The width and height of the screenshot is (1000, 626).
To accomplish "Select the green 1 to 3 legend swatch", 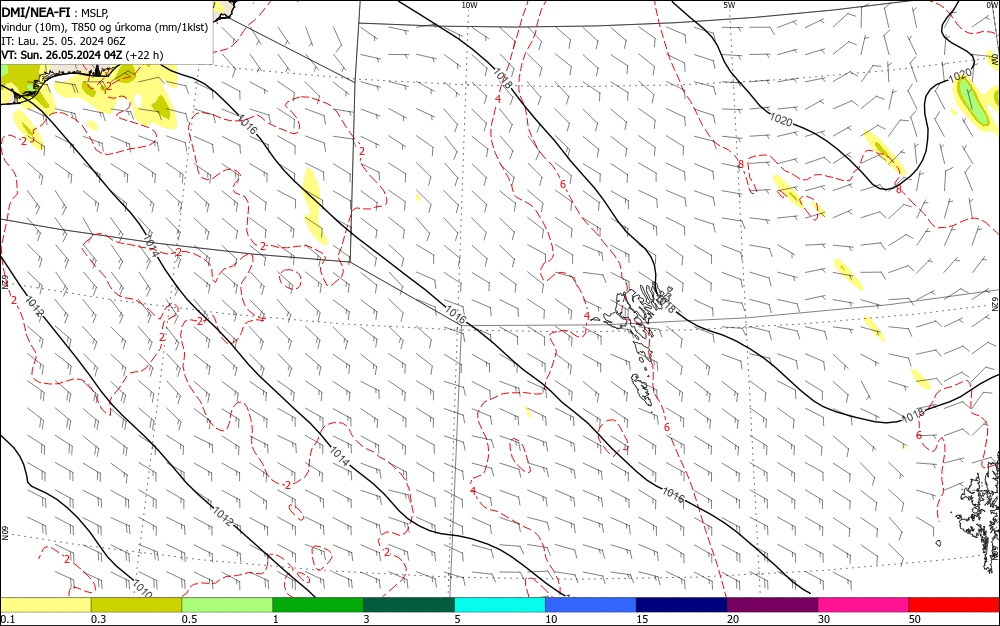I will (x=318, y=605).
